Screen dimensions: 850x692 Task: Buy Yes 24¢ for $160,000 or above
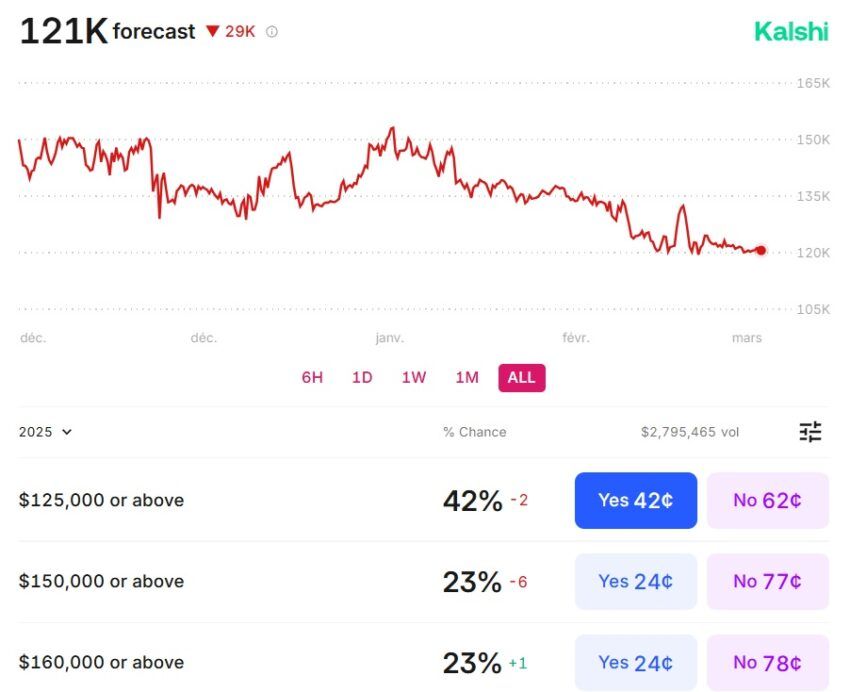[636, 663]
